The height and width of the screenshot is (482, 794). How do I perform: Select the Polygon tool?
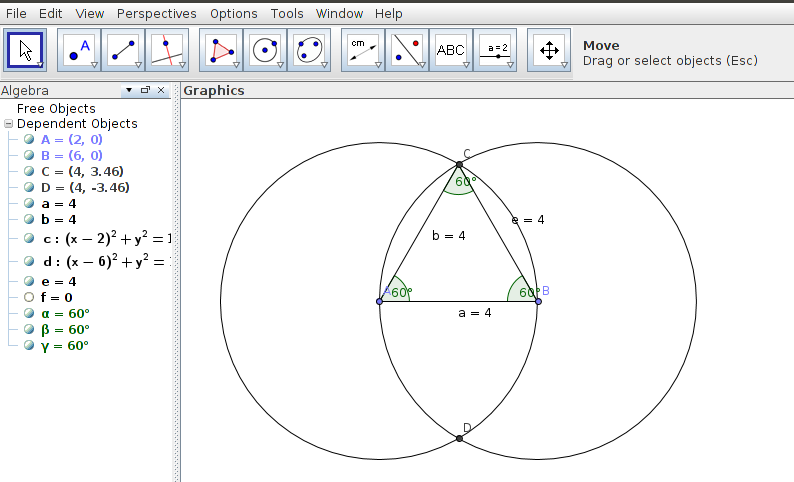pyautogui.click(x=221, y=50)
